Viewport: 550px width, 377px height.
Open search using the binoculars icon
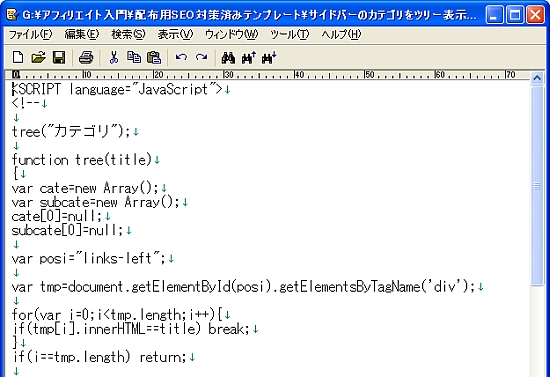coord(228,58)
